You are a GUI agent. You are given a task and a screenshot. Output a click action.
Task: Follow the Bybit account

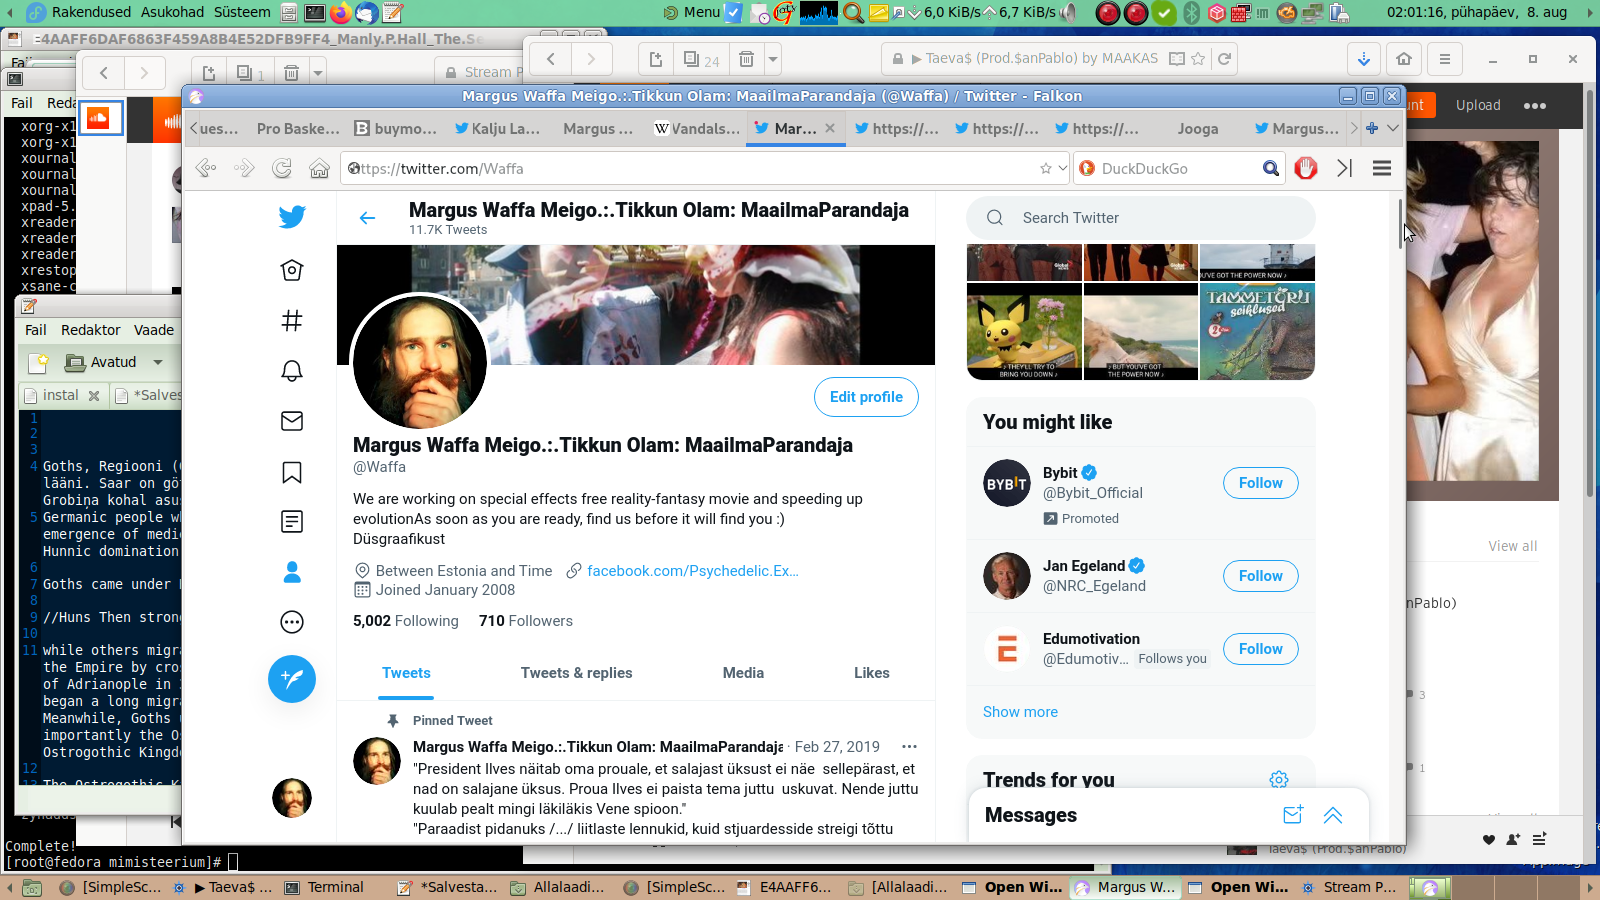tap(1260, 483)
